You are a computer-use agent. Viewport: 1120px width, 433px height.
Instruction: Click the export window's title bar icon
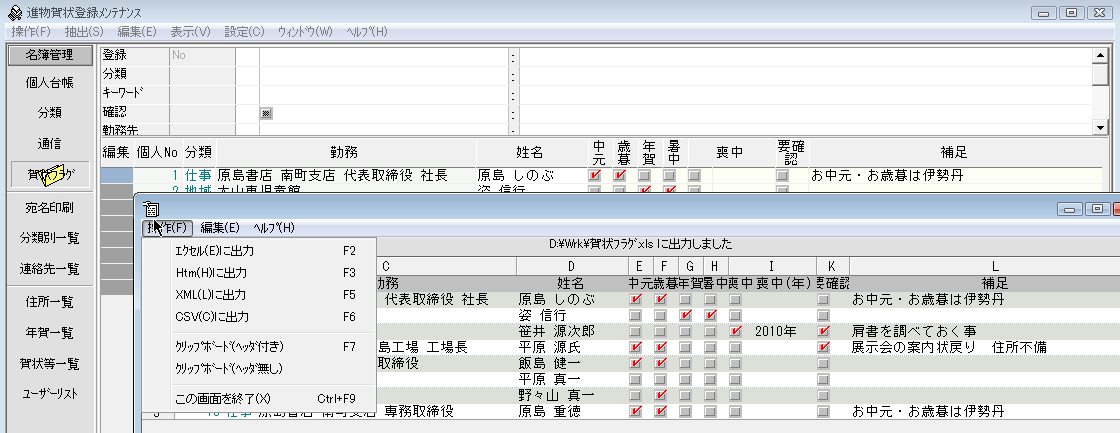tap(152, 209)
